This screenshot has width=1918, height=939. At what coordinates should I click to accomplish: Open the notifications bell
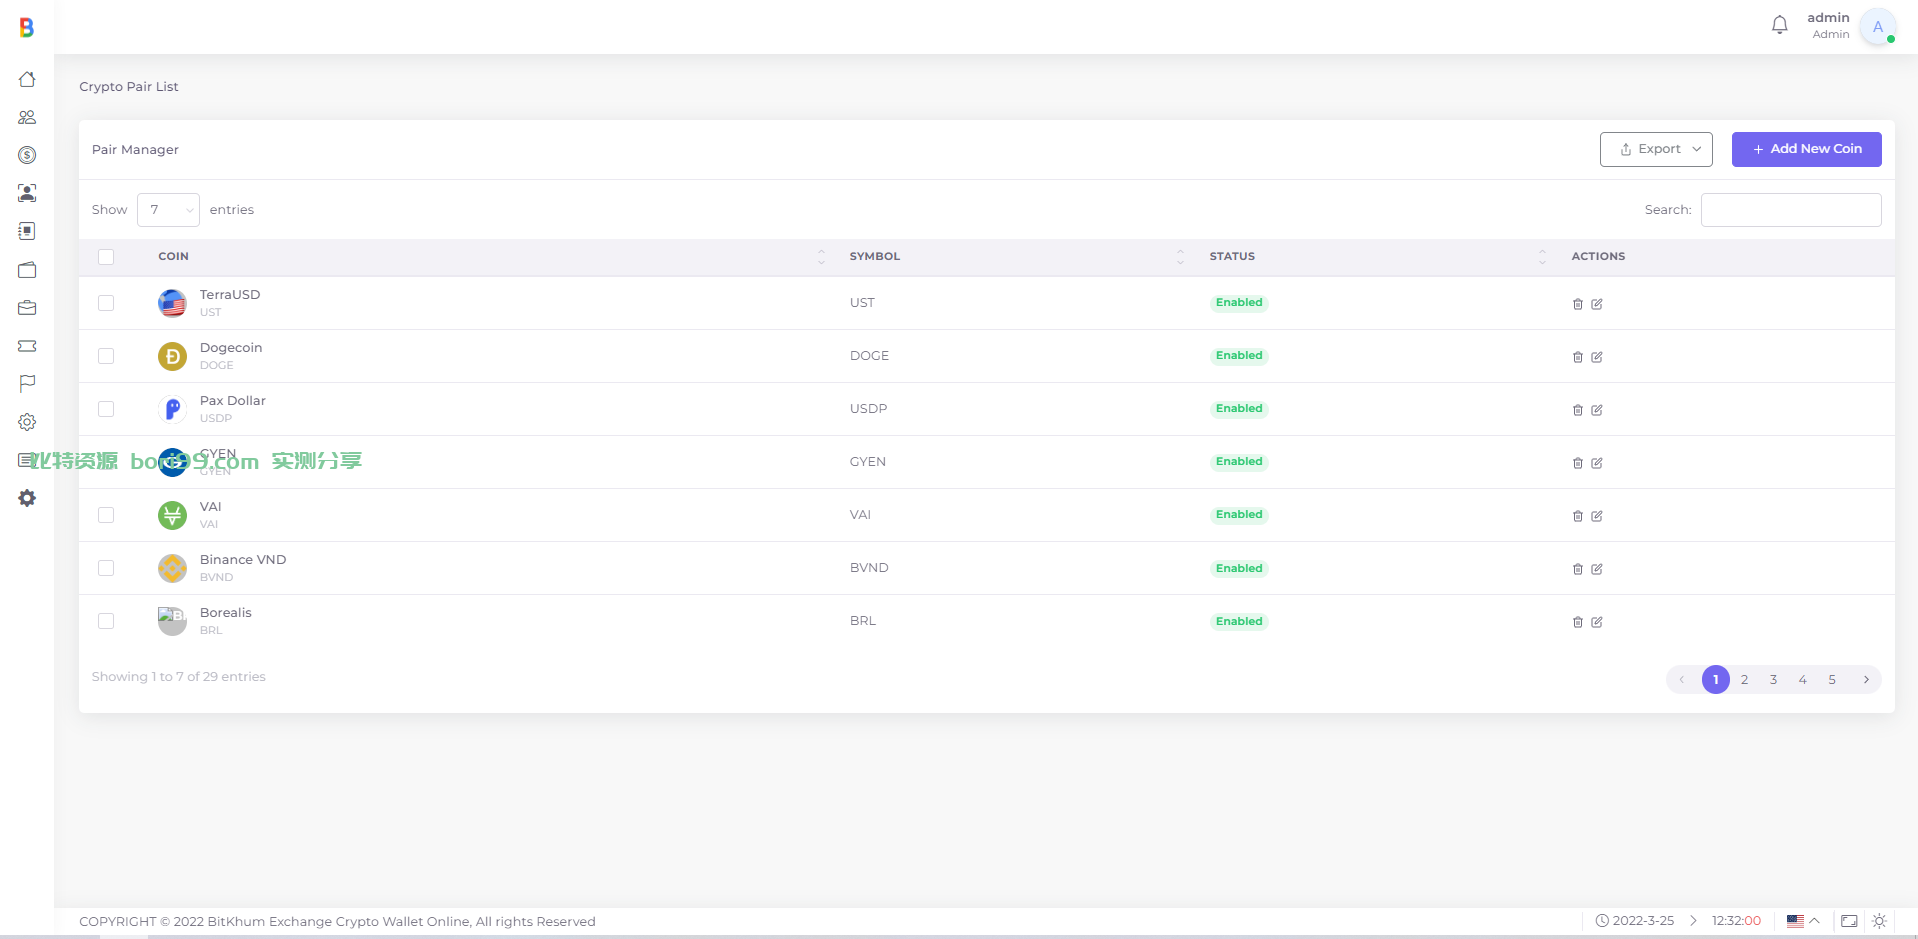pyautogui.click(x=1779, y=25)
